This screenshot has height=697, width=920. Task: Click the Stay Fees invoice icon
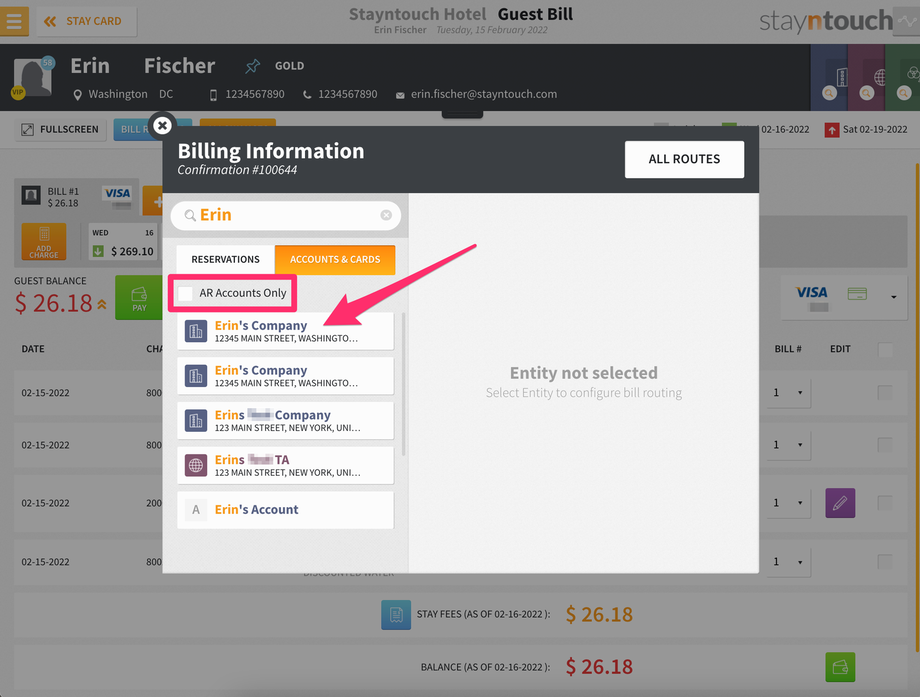(x=396, y=615)
